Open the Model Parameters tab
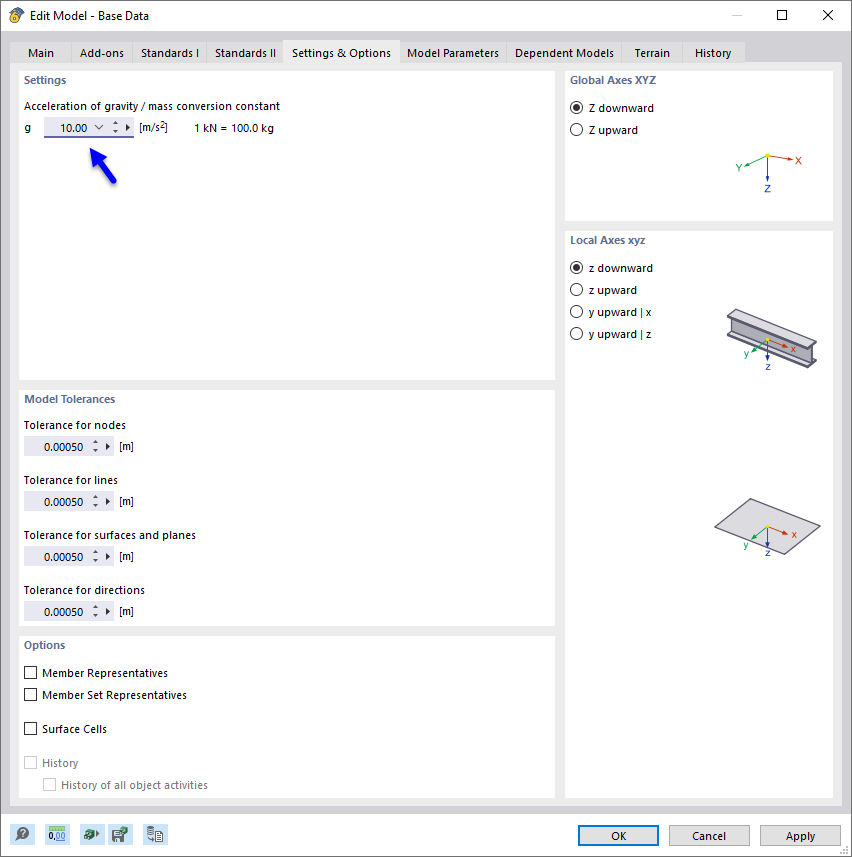This screenshot has height=857, width=852. (x=453, y=53)
